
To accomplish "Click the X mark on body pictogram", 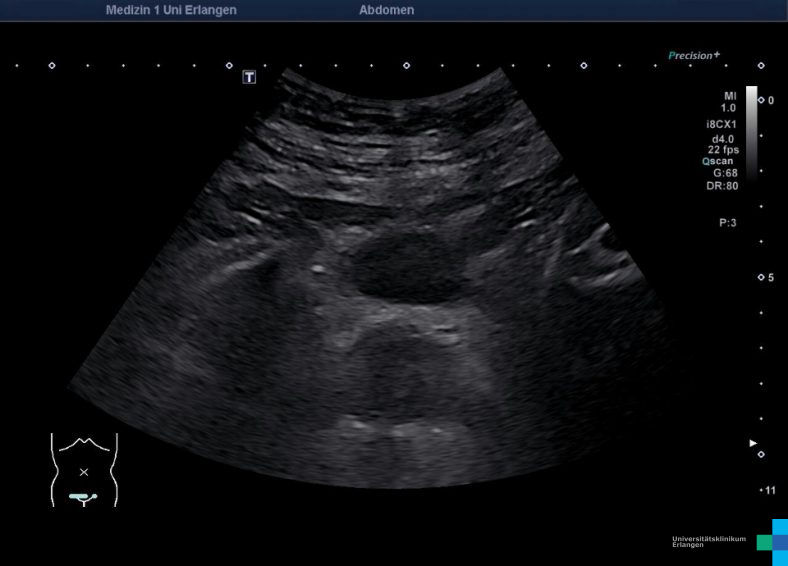I will coord(84,471).
